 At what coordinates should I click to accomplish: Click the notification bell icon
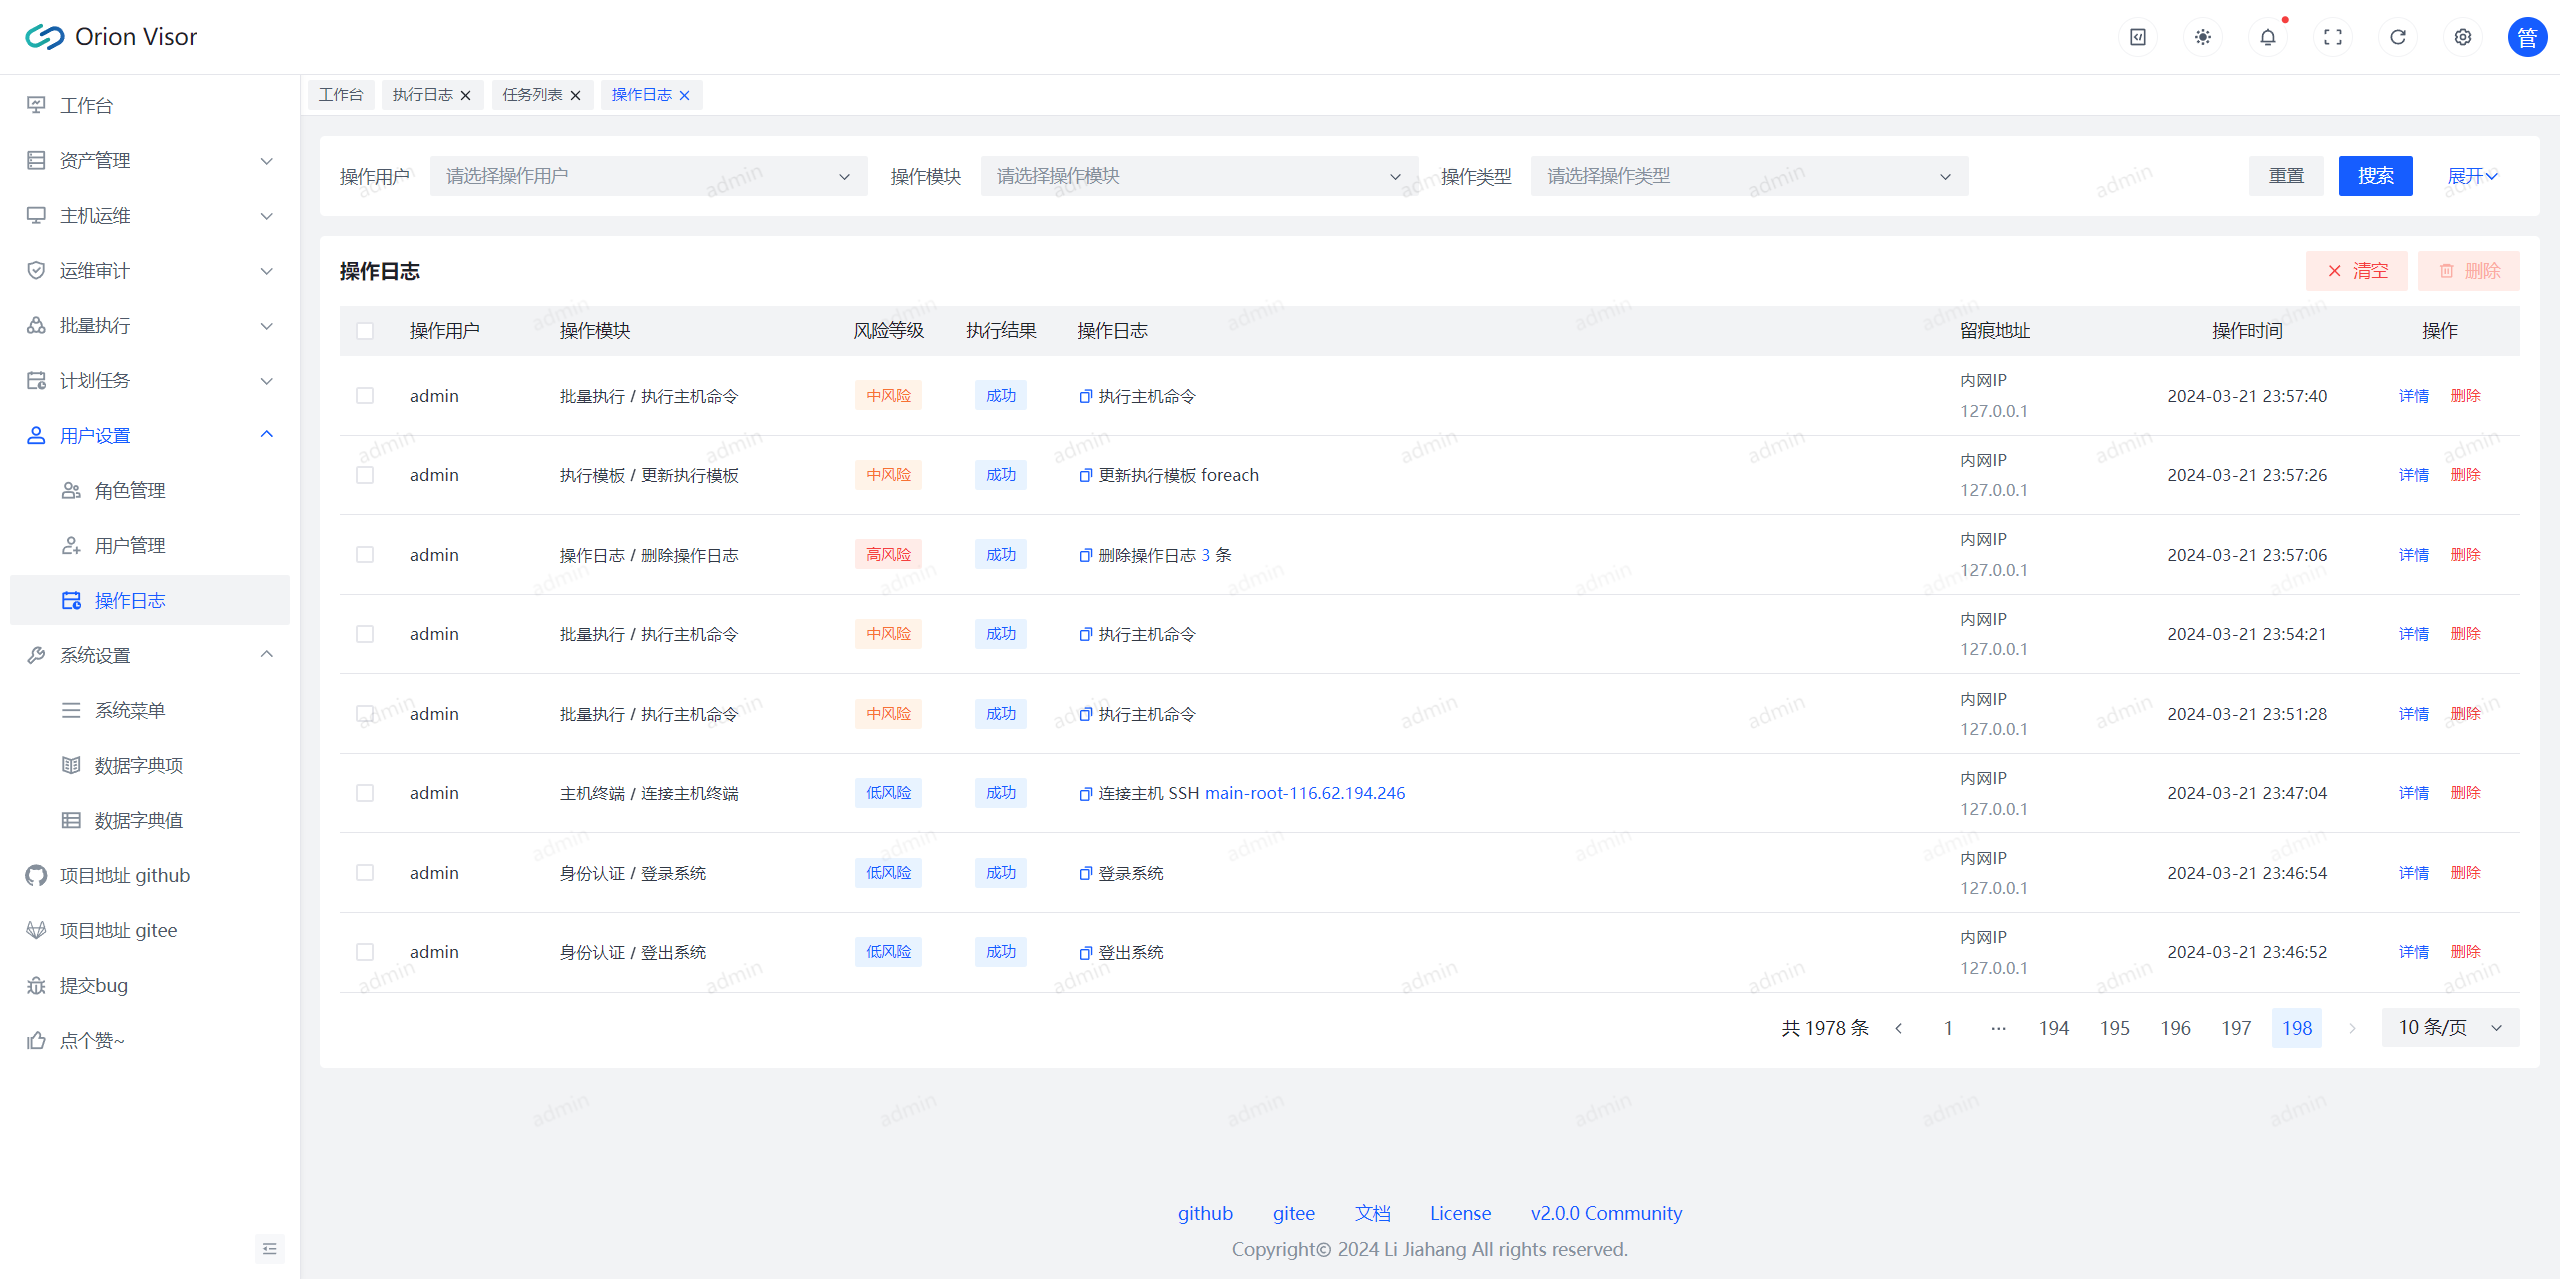[2267, 37]
